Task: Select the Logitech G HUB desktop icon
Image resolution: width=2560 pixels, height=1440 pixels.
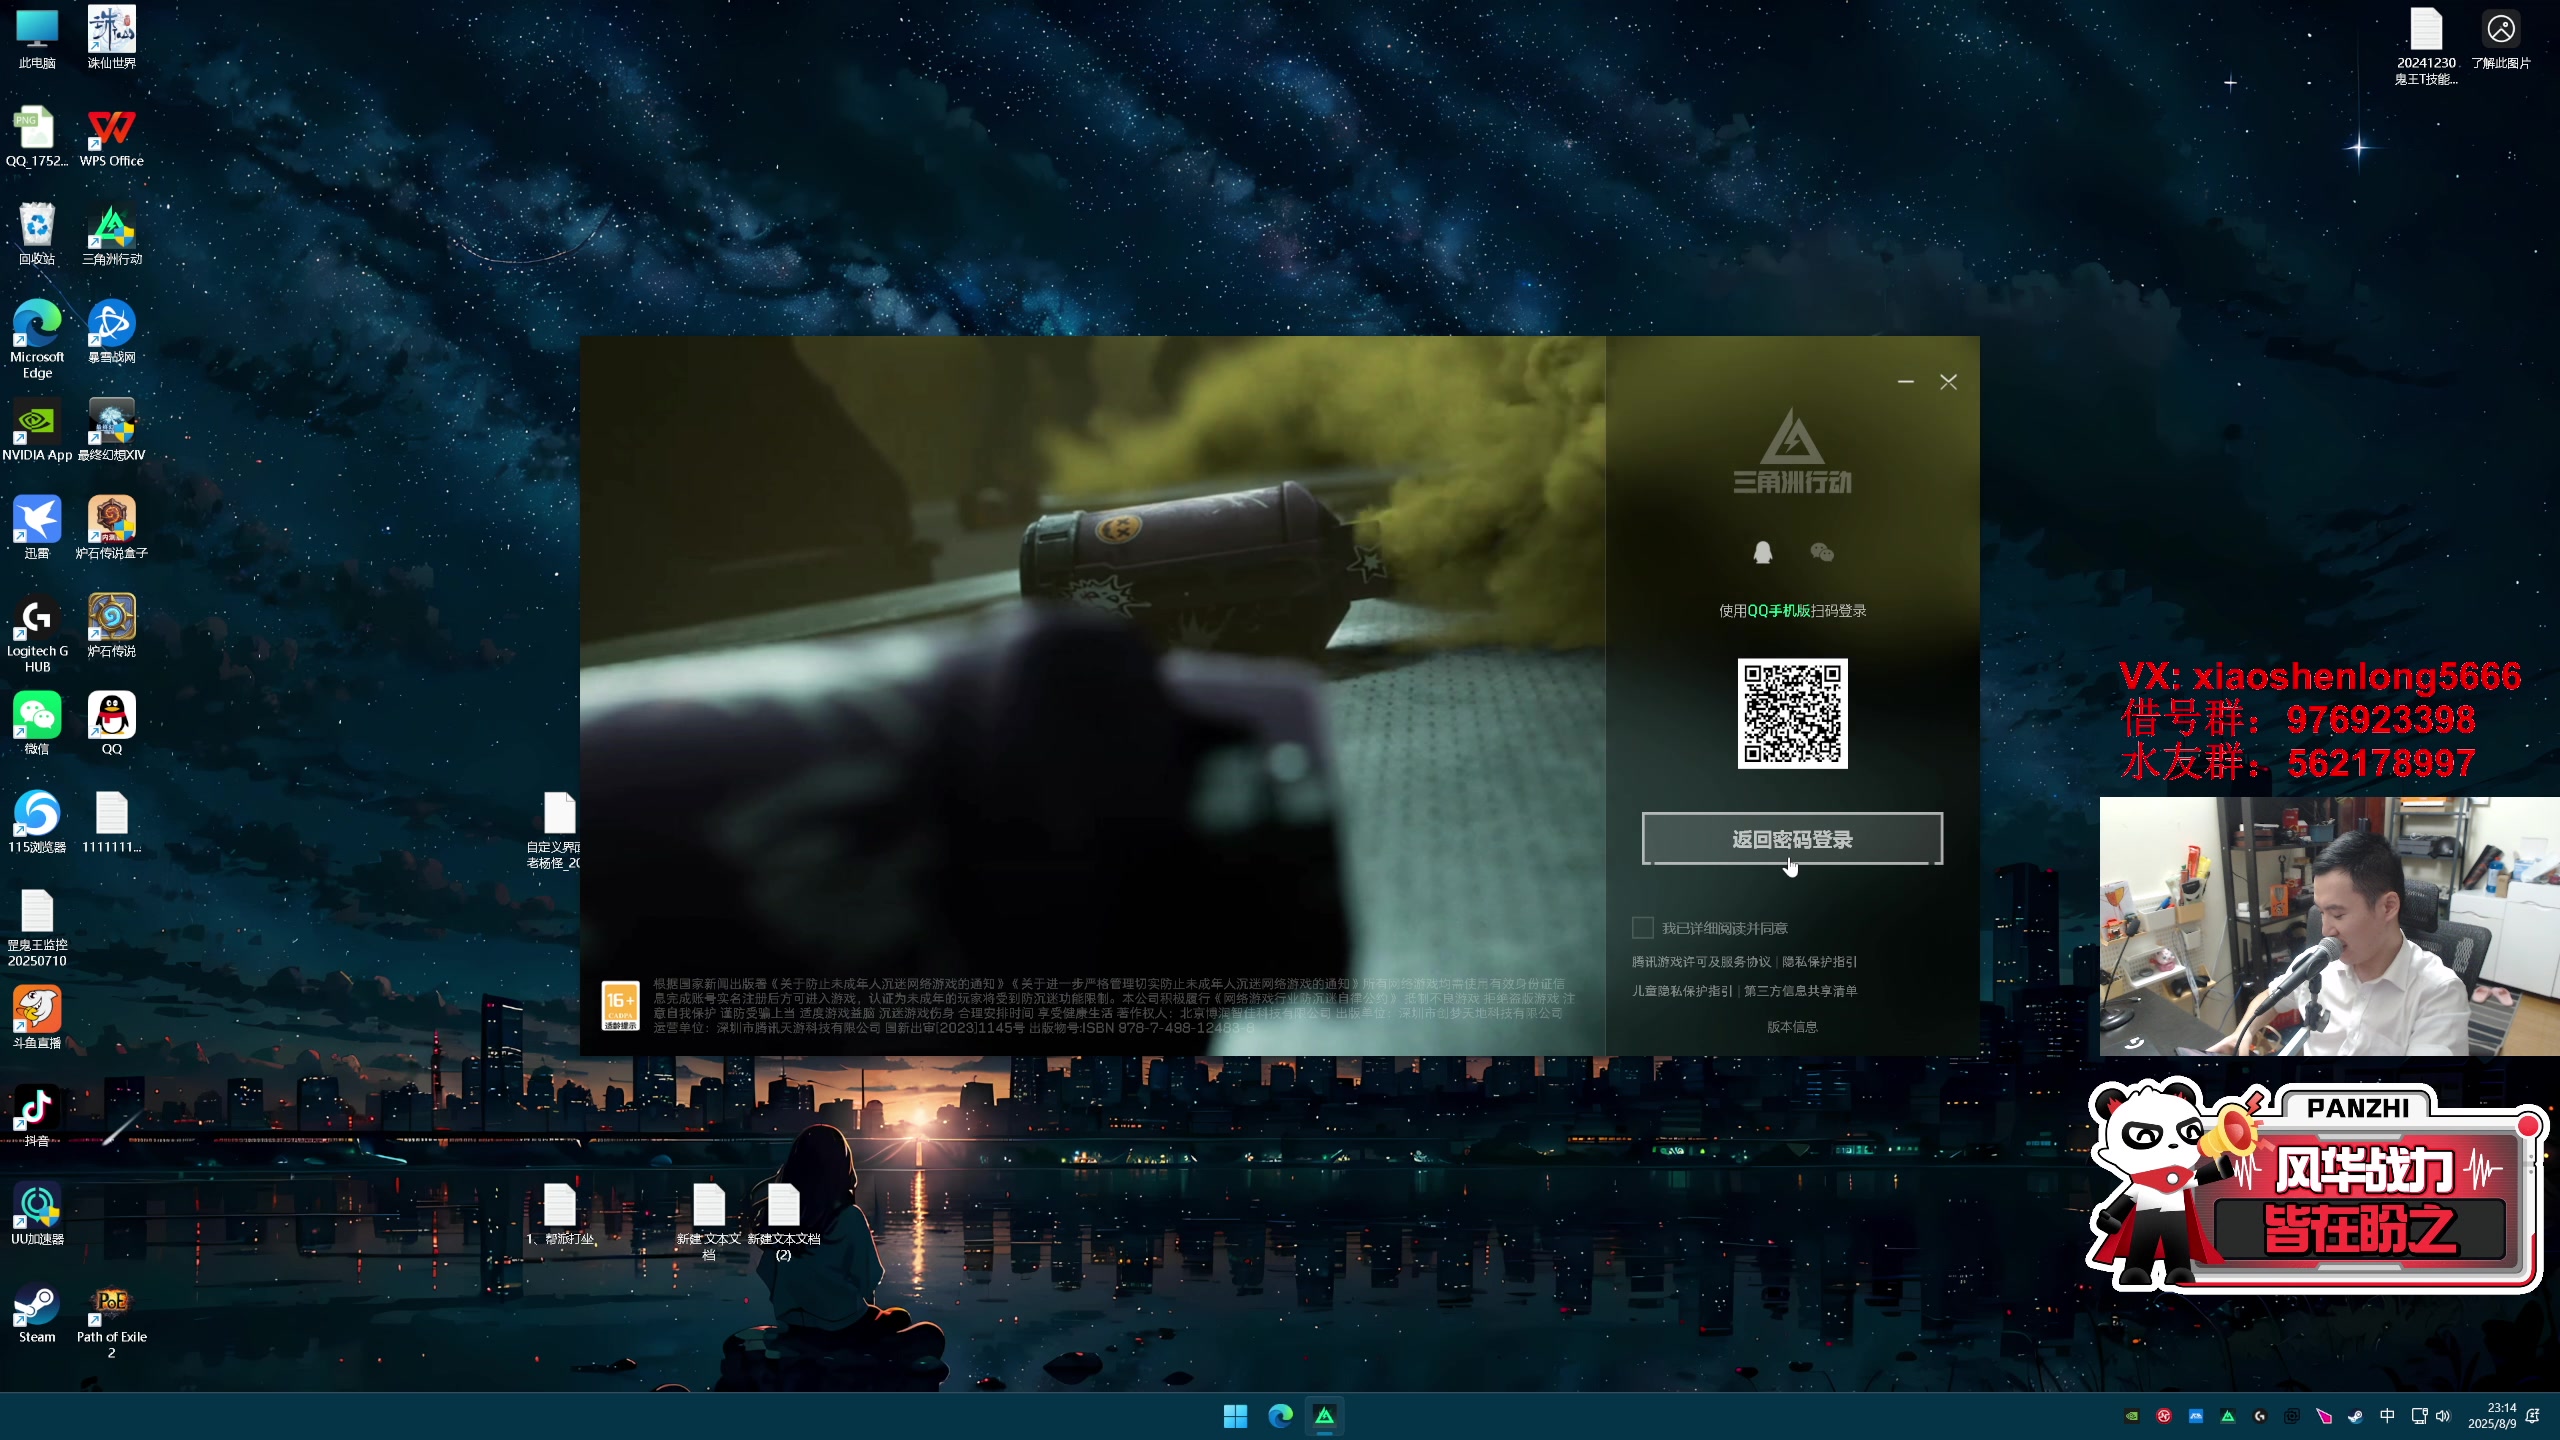Action: [37, 634]
